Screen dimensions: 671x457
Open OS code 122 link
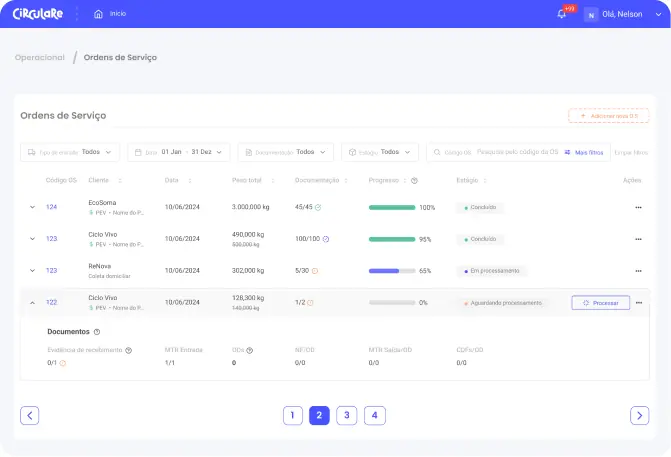tap(51, 303)
